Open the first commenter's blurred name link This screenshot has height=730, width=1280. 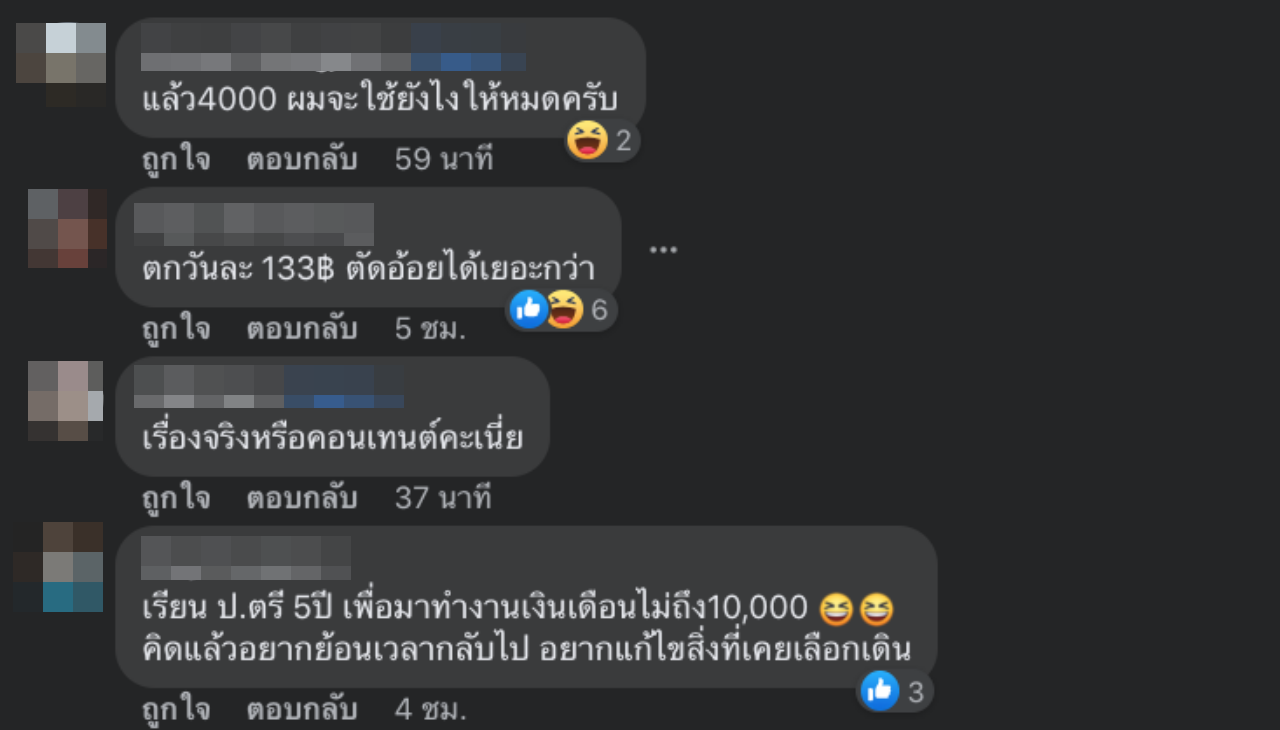coord(333,47)
